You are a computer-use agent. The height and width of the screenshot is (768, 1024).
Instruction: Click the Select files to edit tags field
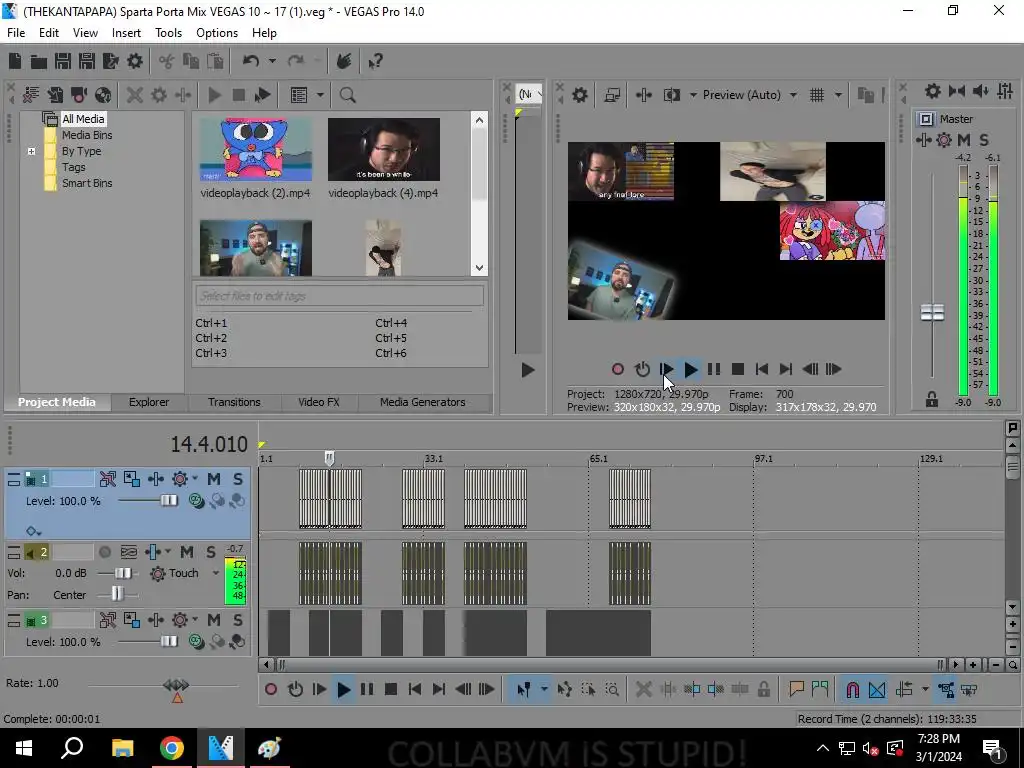340,296
